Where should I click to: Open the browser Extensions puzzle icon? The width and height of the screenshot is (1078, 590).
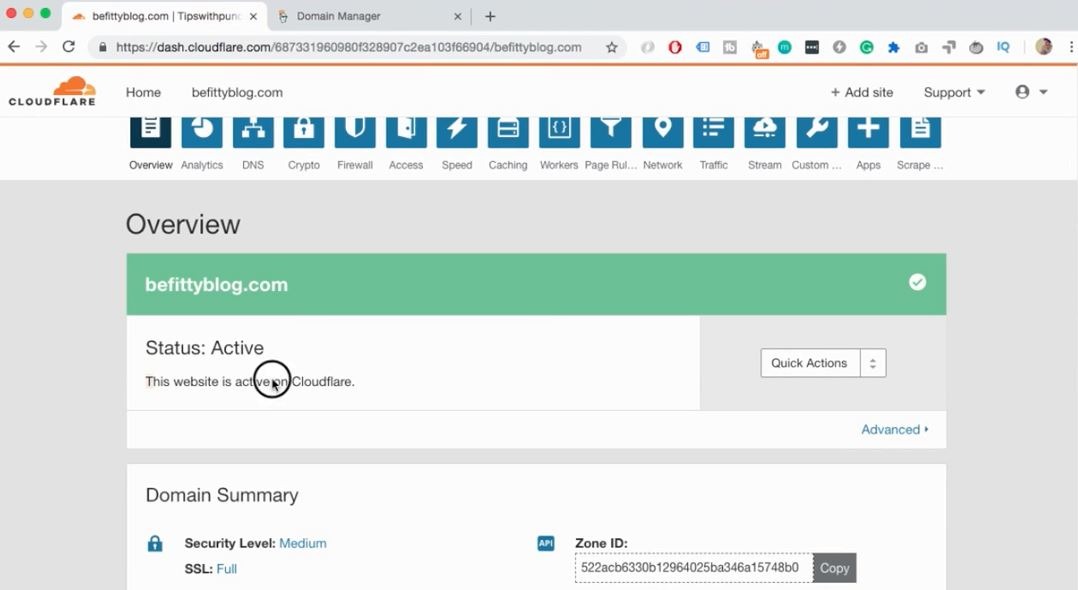[894, 47]
